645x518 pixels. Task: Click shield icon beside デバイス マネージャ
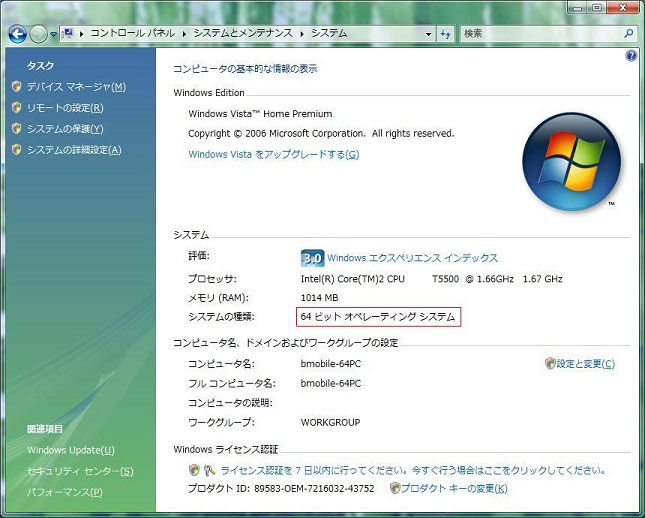point(16,86)
